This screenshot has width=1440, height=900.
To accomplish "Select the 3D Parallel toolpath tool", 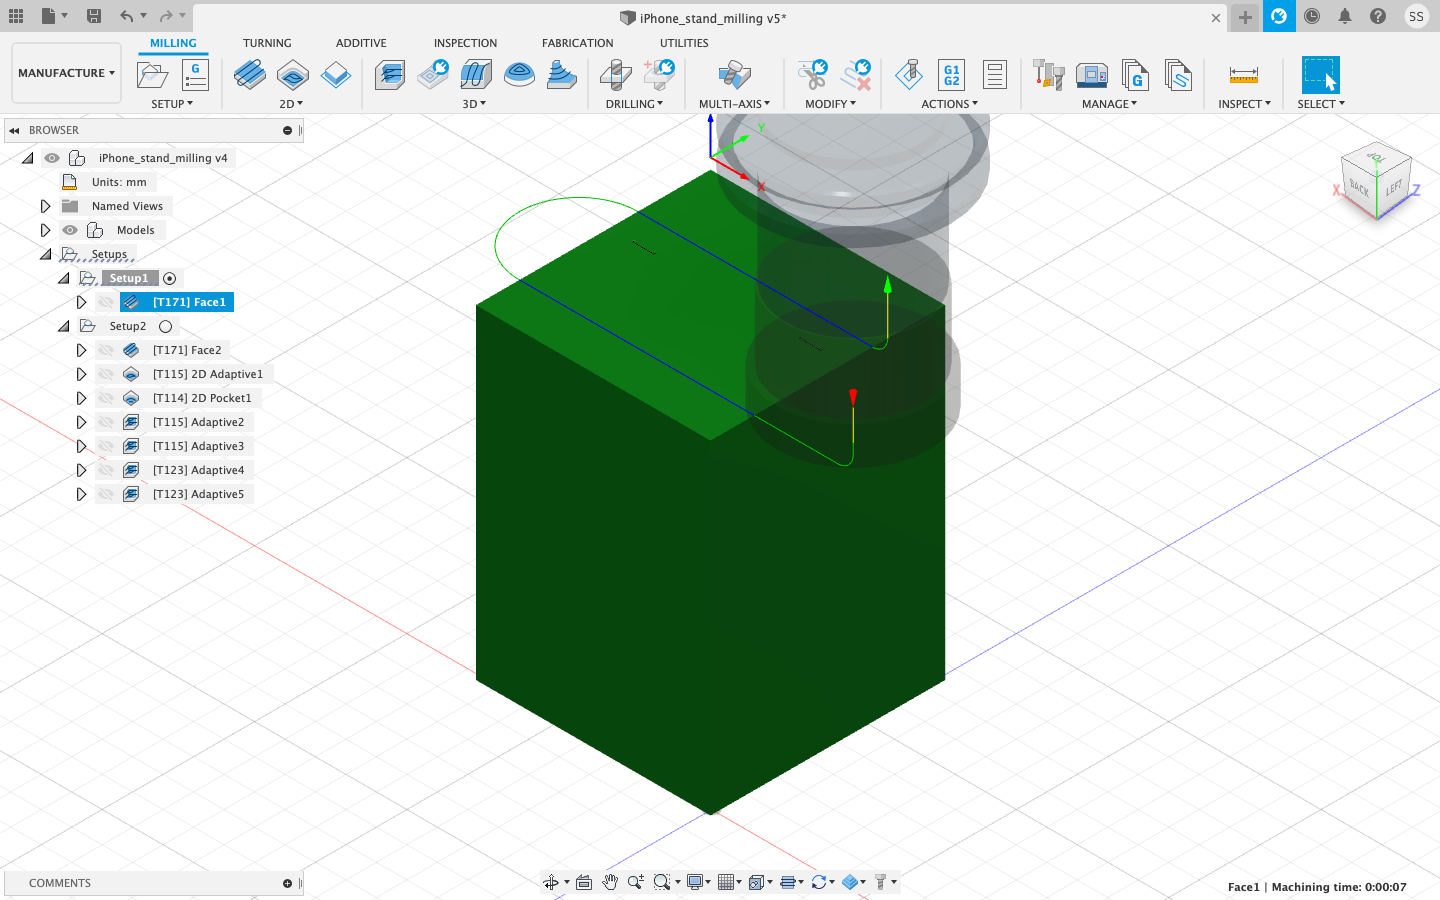I will click(476, 75).
